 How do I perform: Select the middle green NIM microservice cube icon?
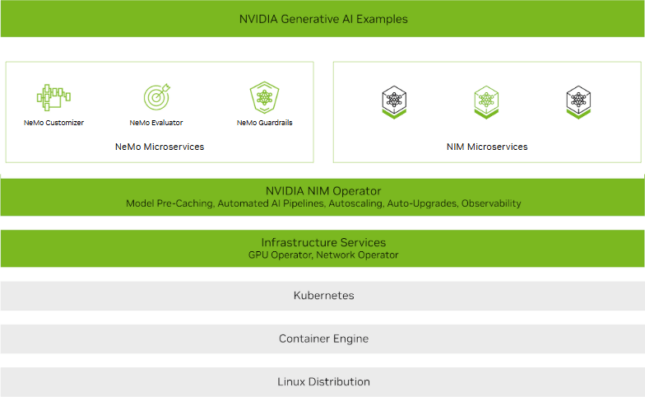point(486,102)
